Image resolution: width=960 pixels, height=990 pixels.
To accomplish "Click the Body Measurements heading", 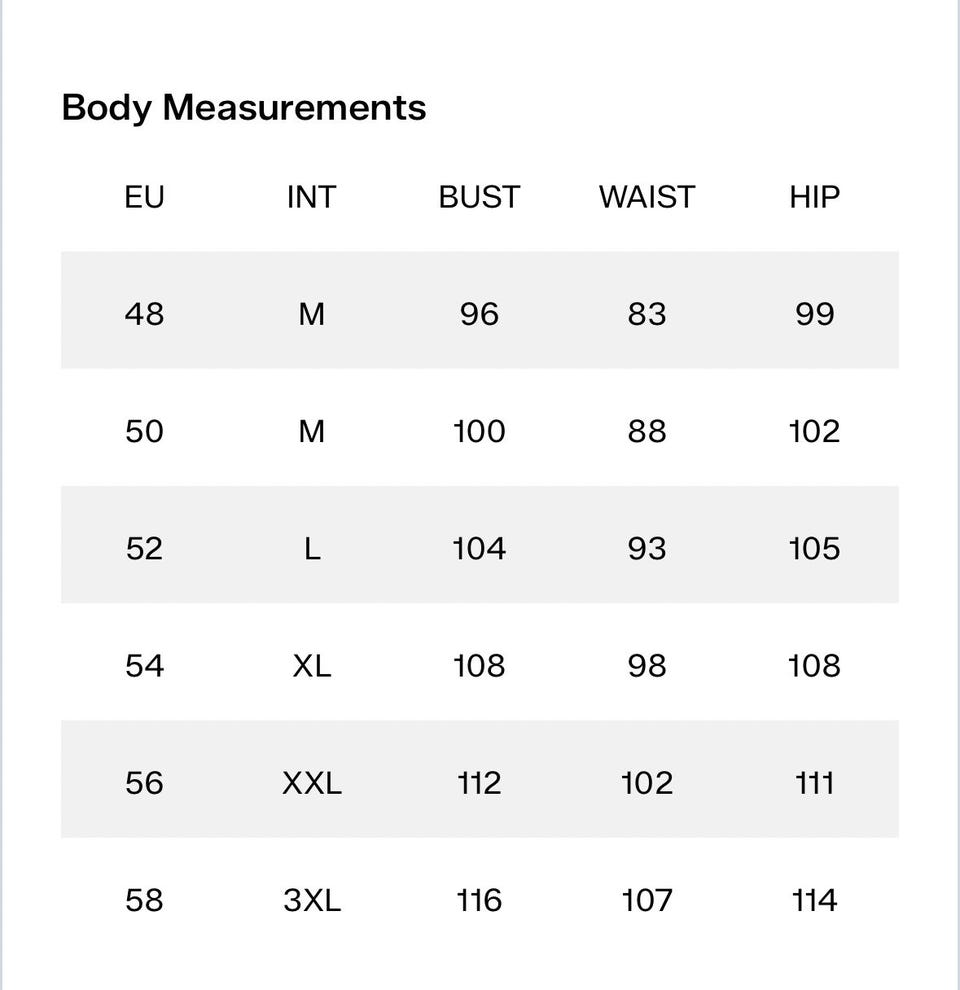I will click(x=244, y=107).
